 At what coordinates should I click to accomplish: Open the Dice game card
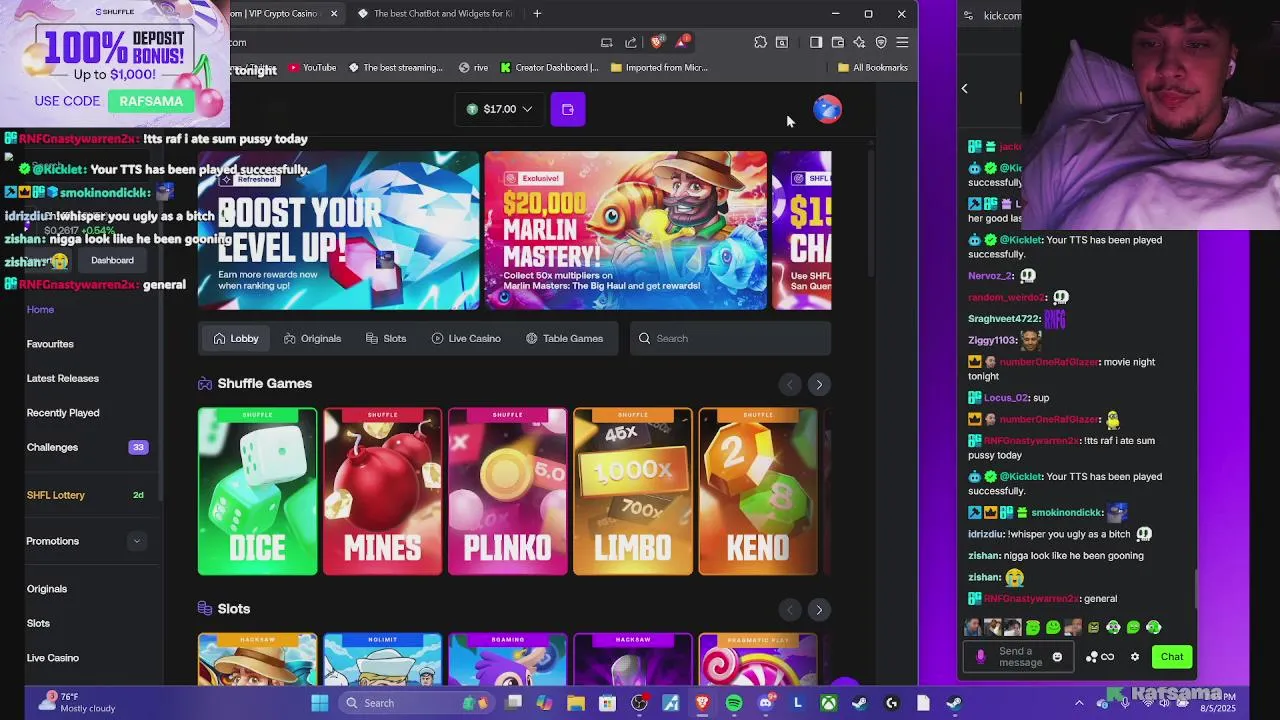(257, 491)
